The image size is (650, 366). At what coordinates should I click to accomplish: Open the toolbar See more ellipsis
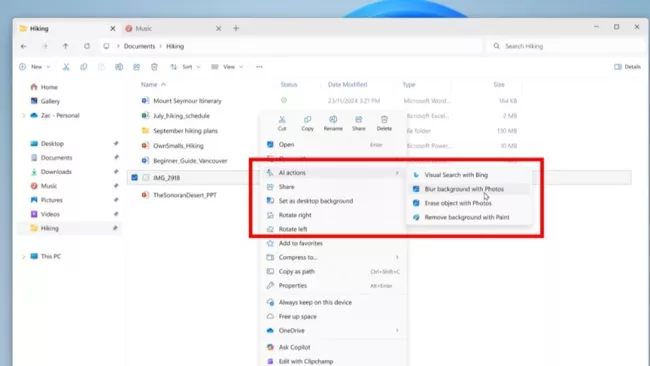(259, 67)
